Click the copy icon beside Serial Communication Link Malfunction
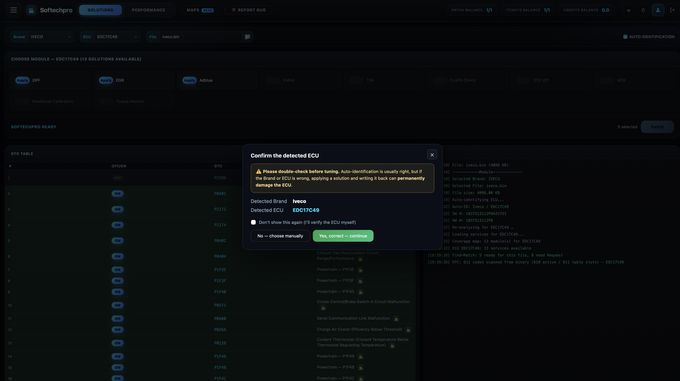Screen dimensions: 680x381 [396, 319]
